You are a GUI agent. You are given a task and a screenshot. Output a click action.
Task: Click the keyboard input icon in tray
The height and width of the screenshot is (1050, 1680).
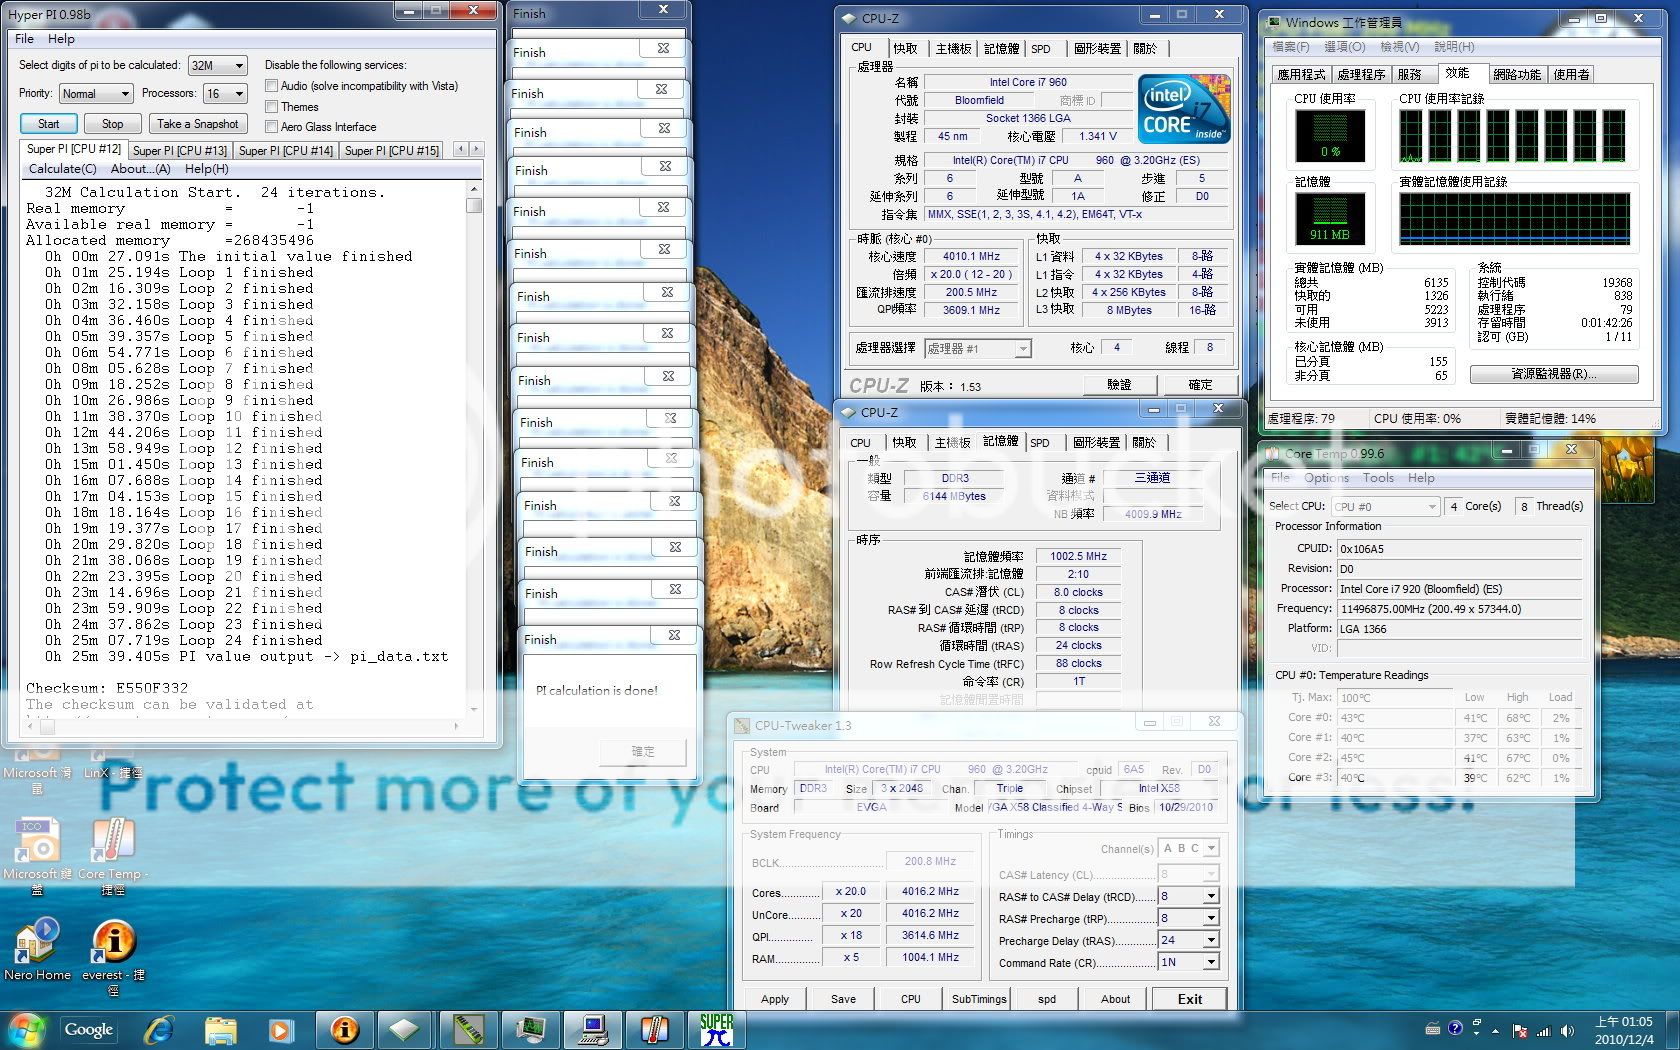point(1432,1028)
